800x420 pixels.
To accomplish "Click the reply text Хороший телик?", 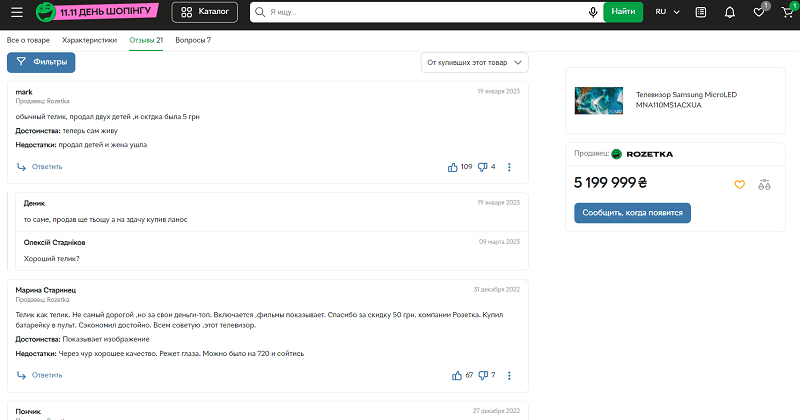I will pos(52,259).
